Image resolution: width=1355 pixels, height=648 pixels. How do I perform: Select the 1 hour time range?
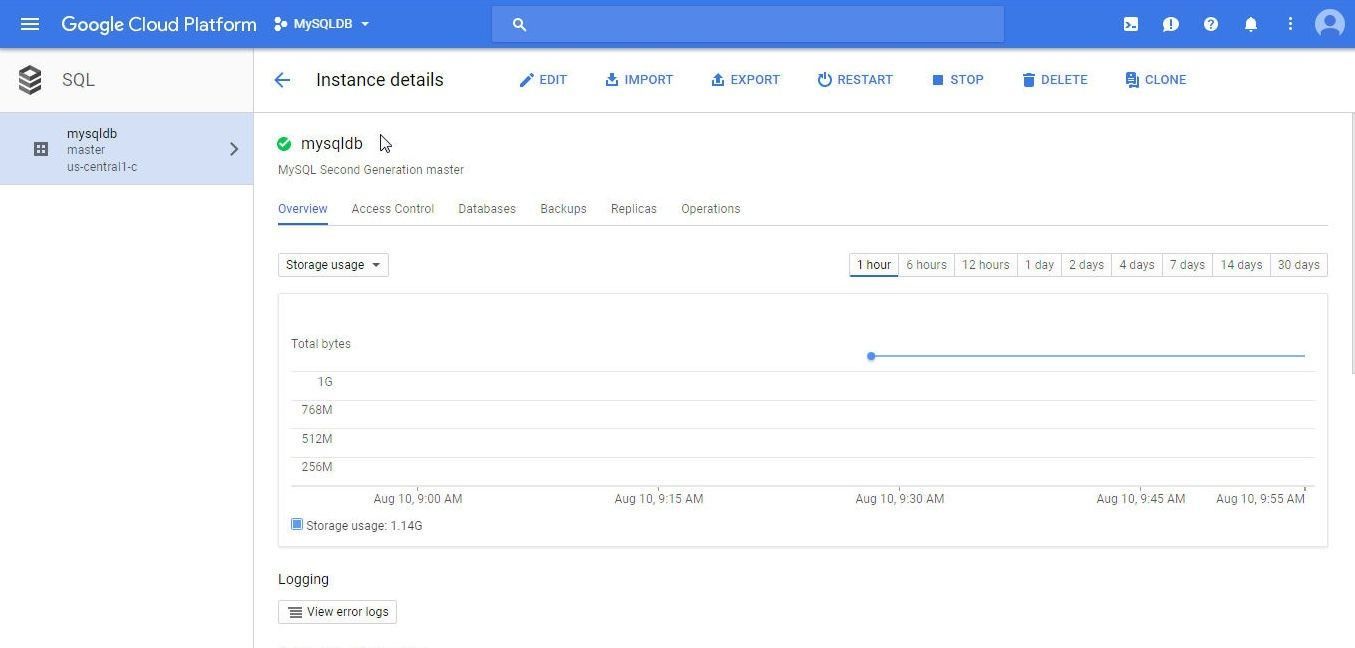point(874,265)
